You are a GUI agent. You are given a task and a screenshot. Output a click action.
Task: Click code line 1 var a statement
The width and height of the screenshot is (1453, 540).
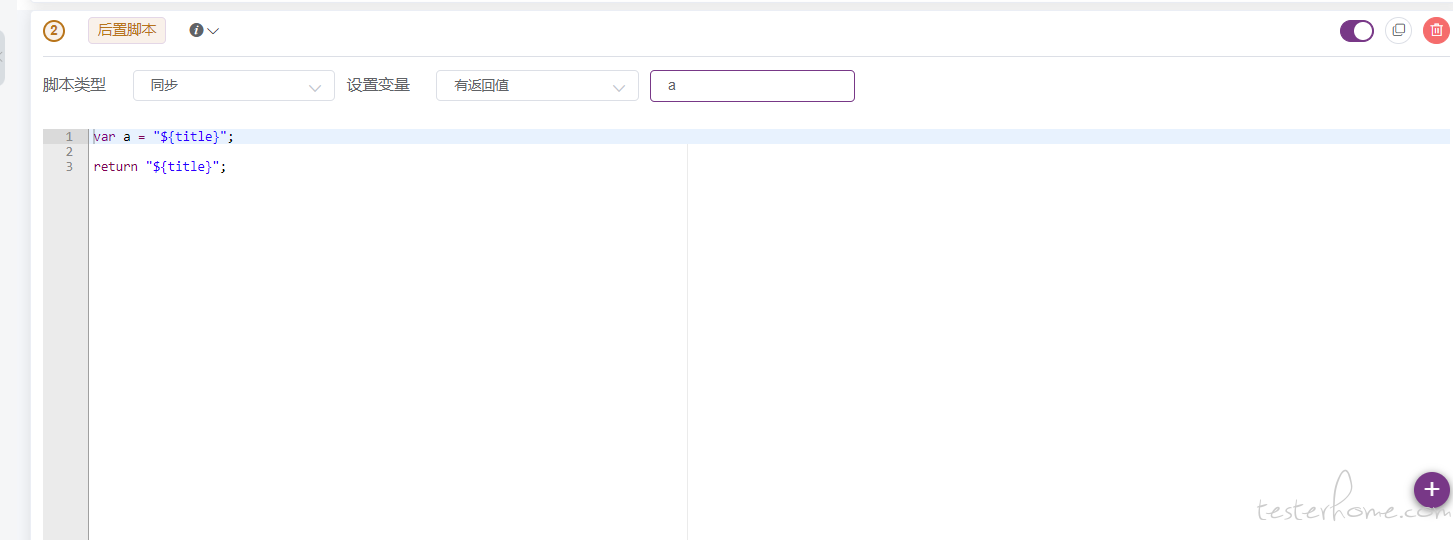(163, 137)
